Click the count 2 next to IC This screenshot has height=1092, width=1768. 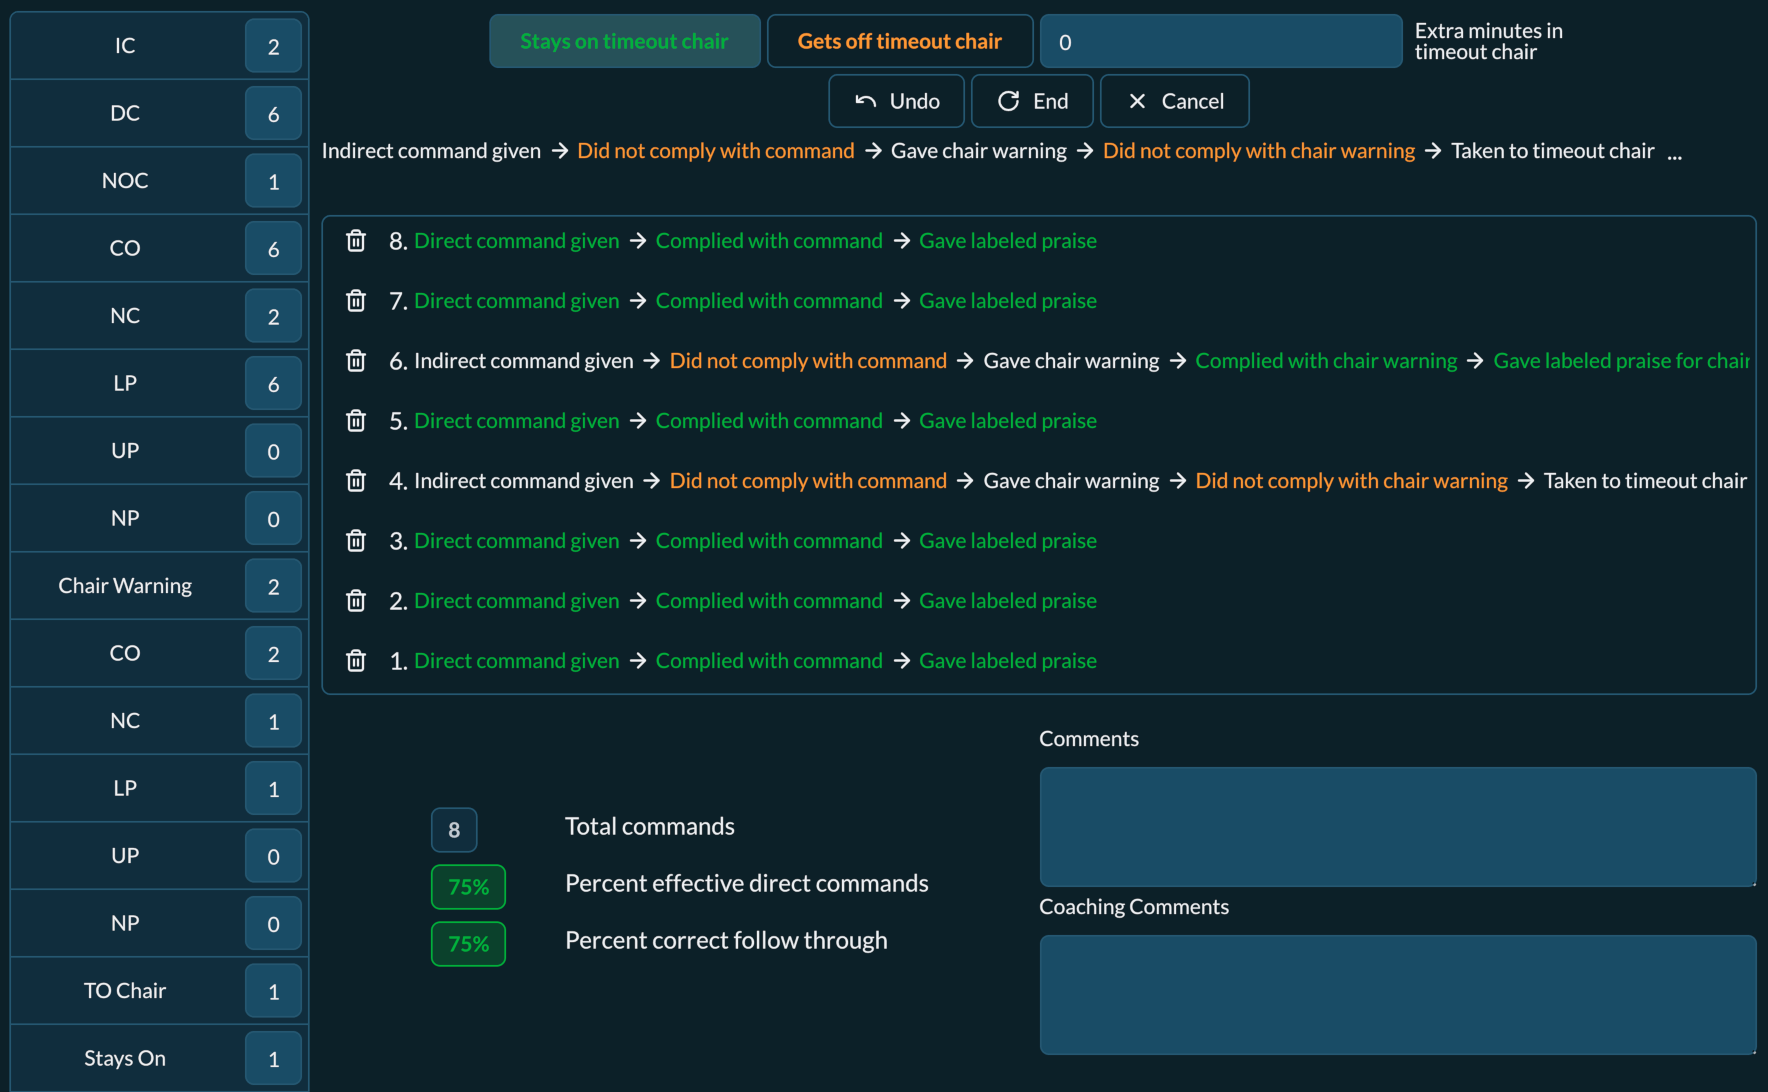coord(273,46)
